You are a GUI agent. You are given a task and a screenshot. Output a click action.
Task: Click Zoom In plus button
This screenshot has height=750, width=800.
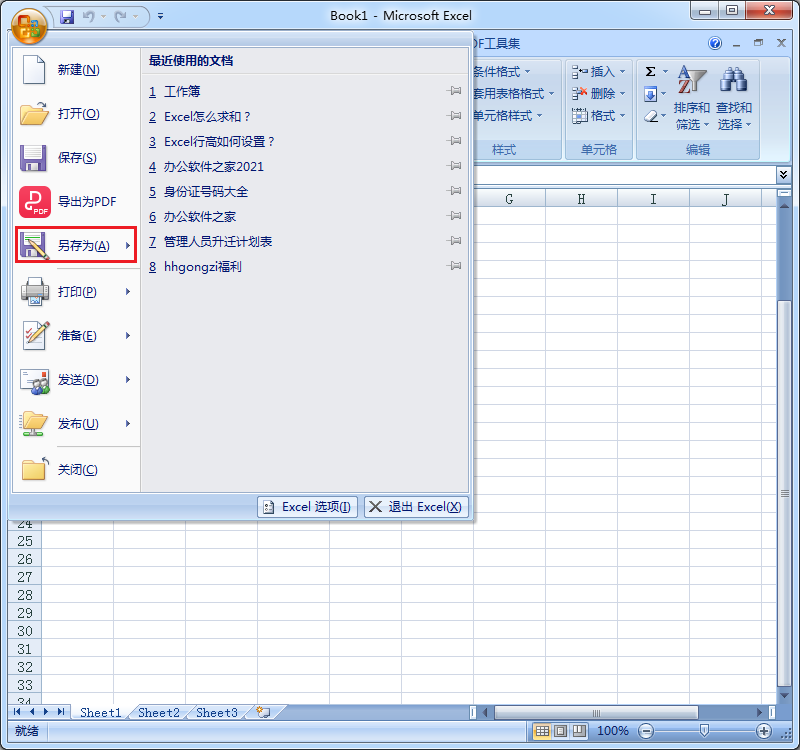tap(764, 732)
